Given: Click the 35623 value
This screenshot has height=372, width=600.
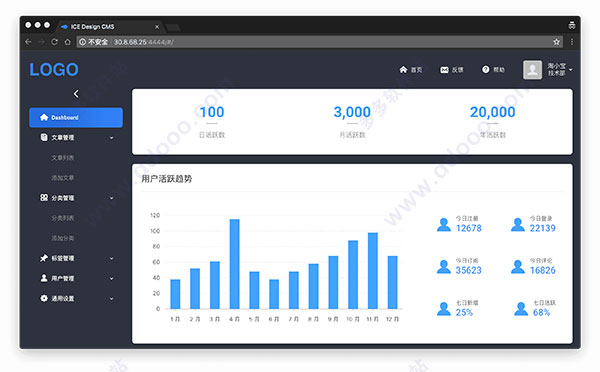Looking at the screenshot, I should (469, 270).
